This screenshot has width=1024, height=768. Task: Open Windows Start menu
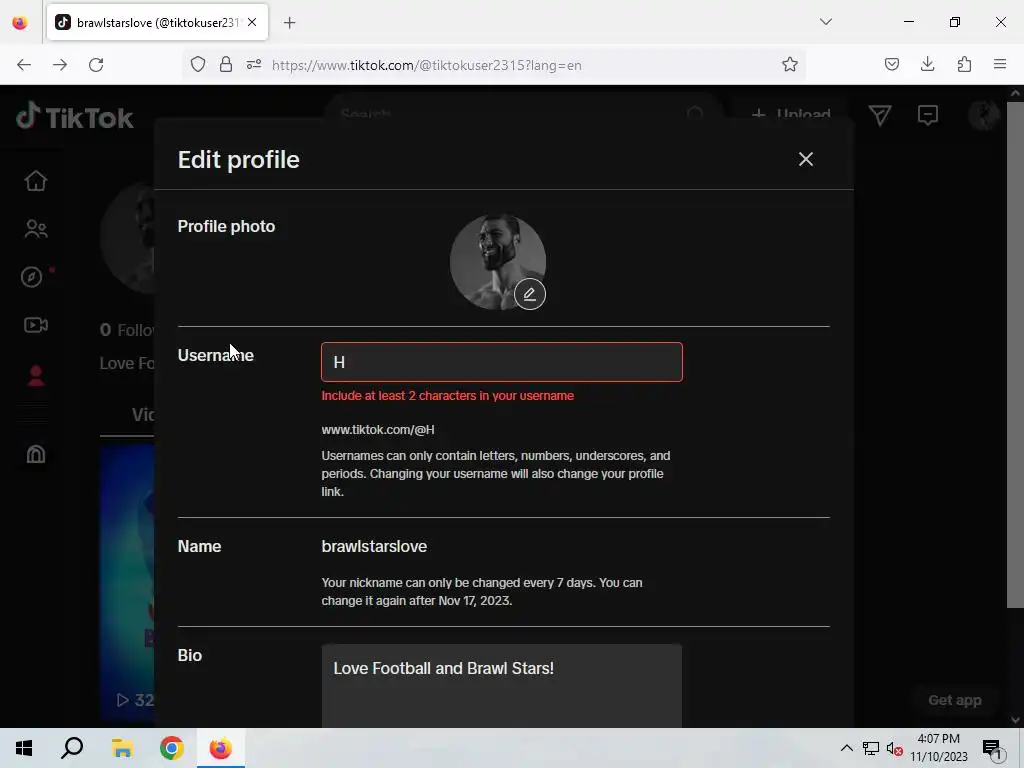tap(24, 748)
